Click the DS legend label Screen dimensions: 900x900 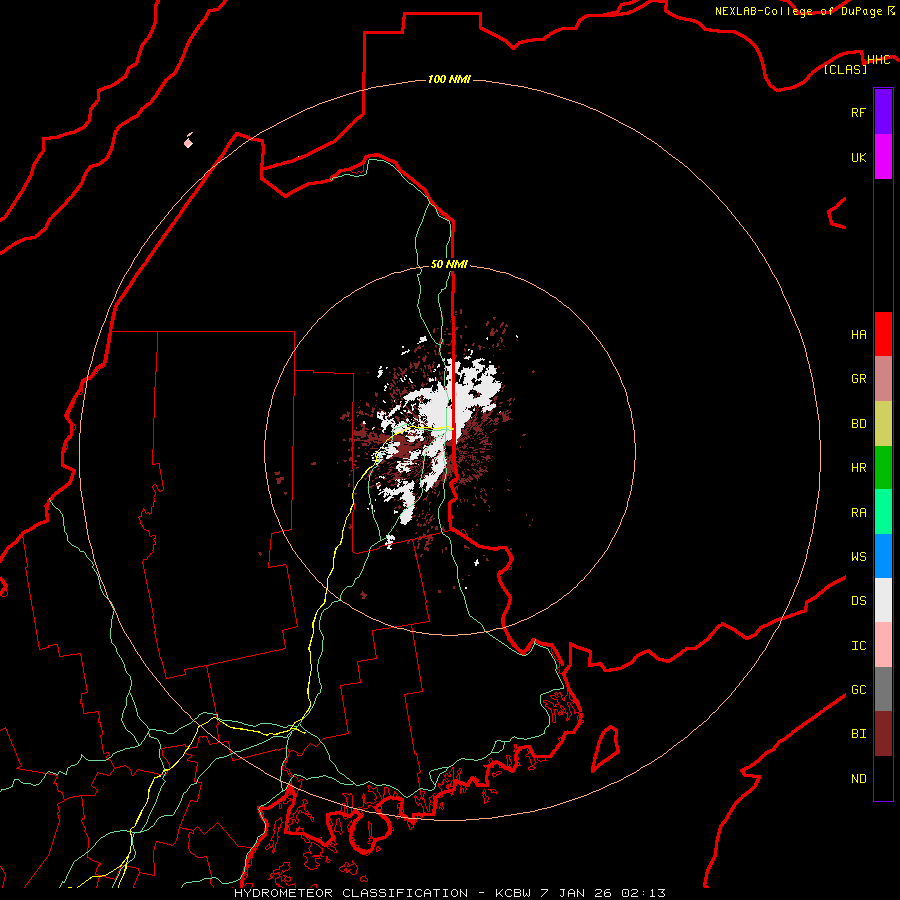click(x=858, y=601)
